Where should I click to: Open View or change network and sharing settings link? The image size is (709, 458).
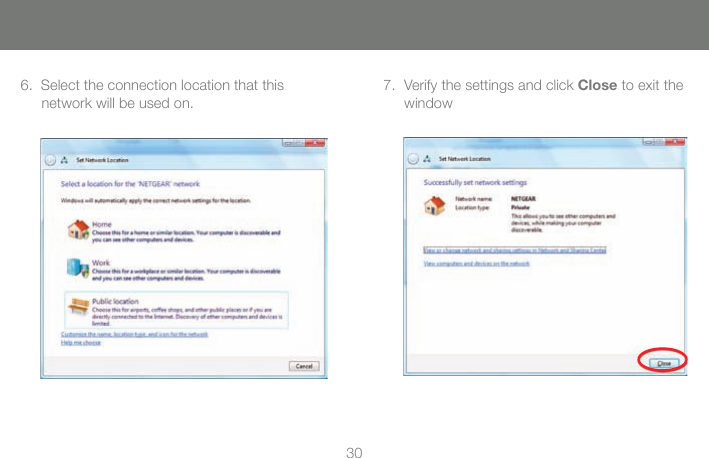click(x=515, y=250)
